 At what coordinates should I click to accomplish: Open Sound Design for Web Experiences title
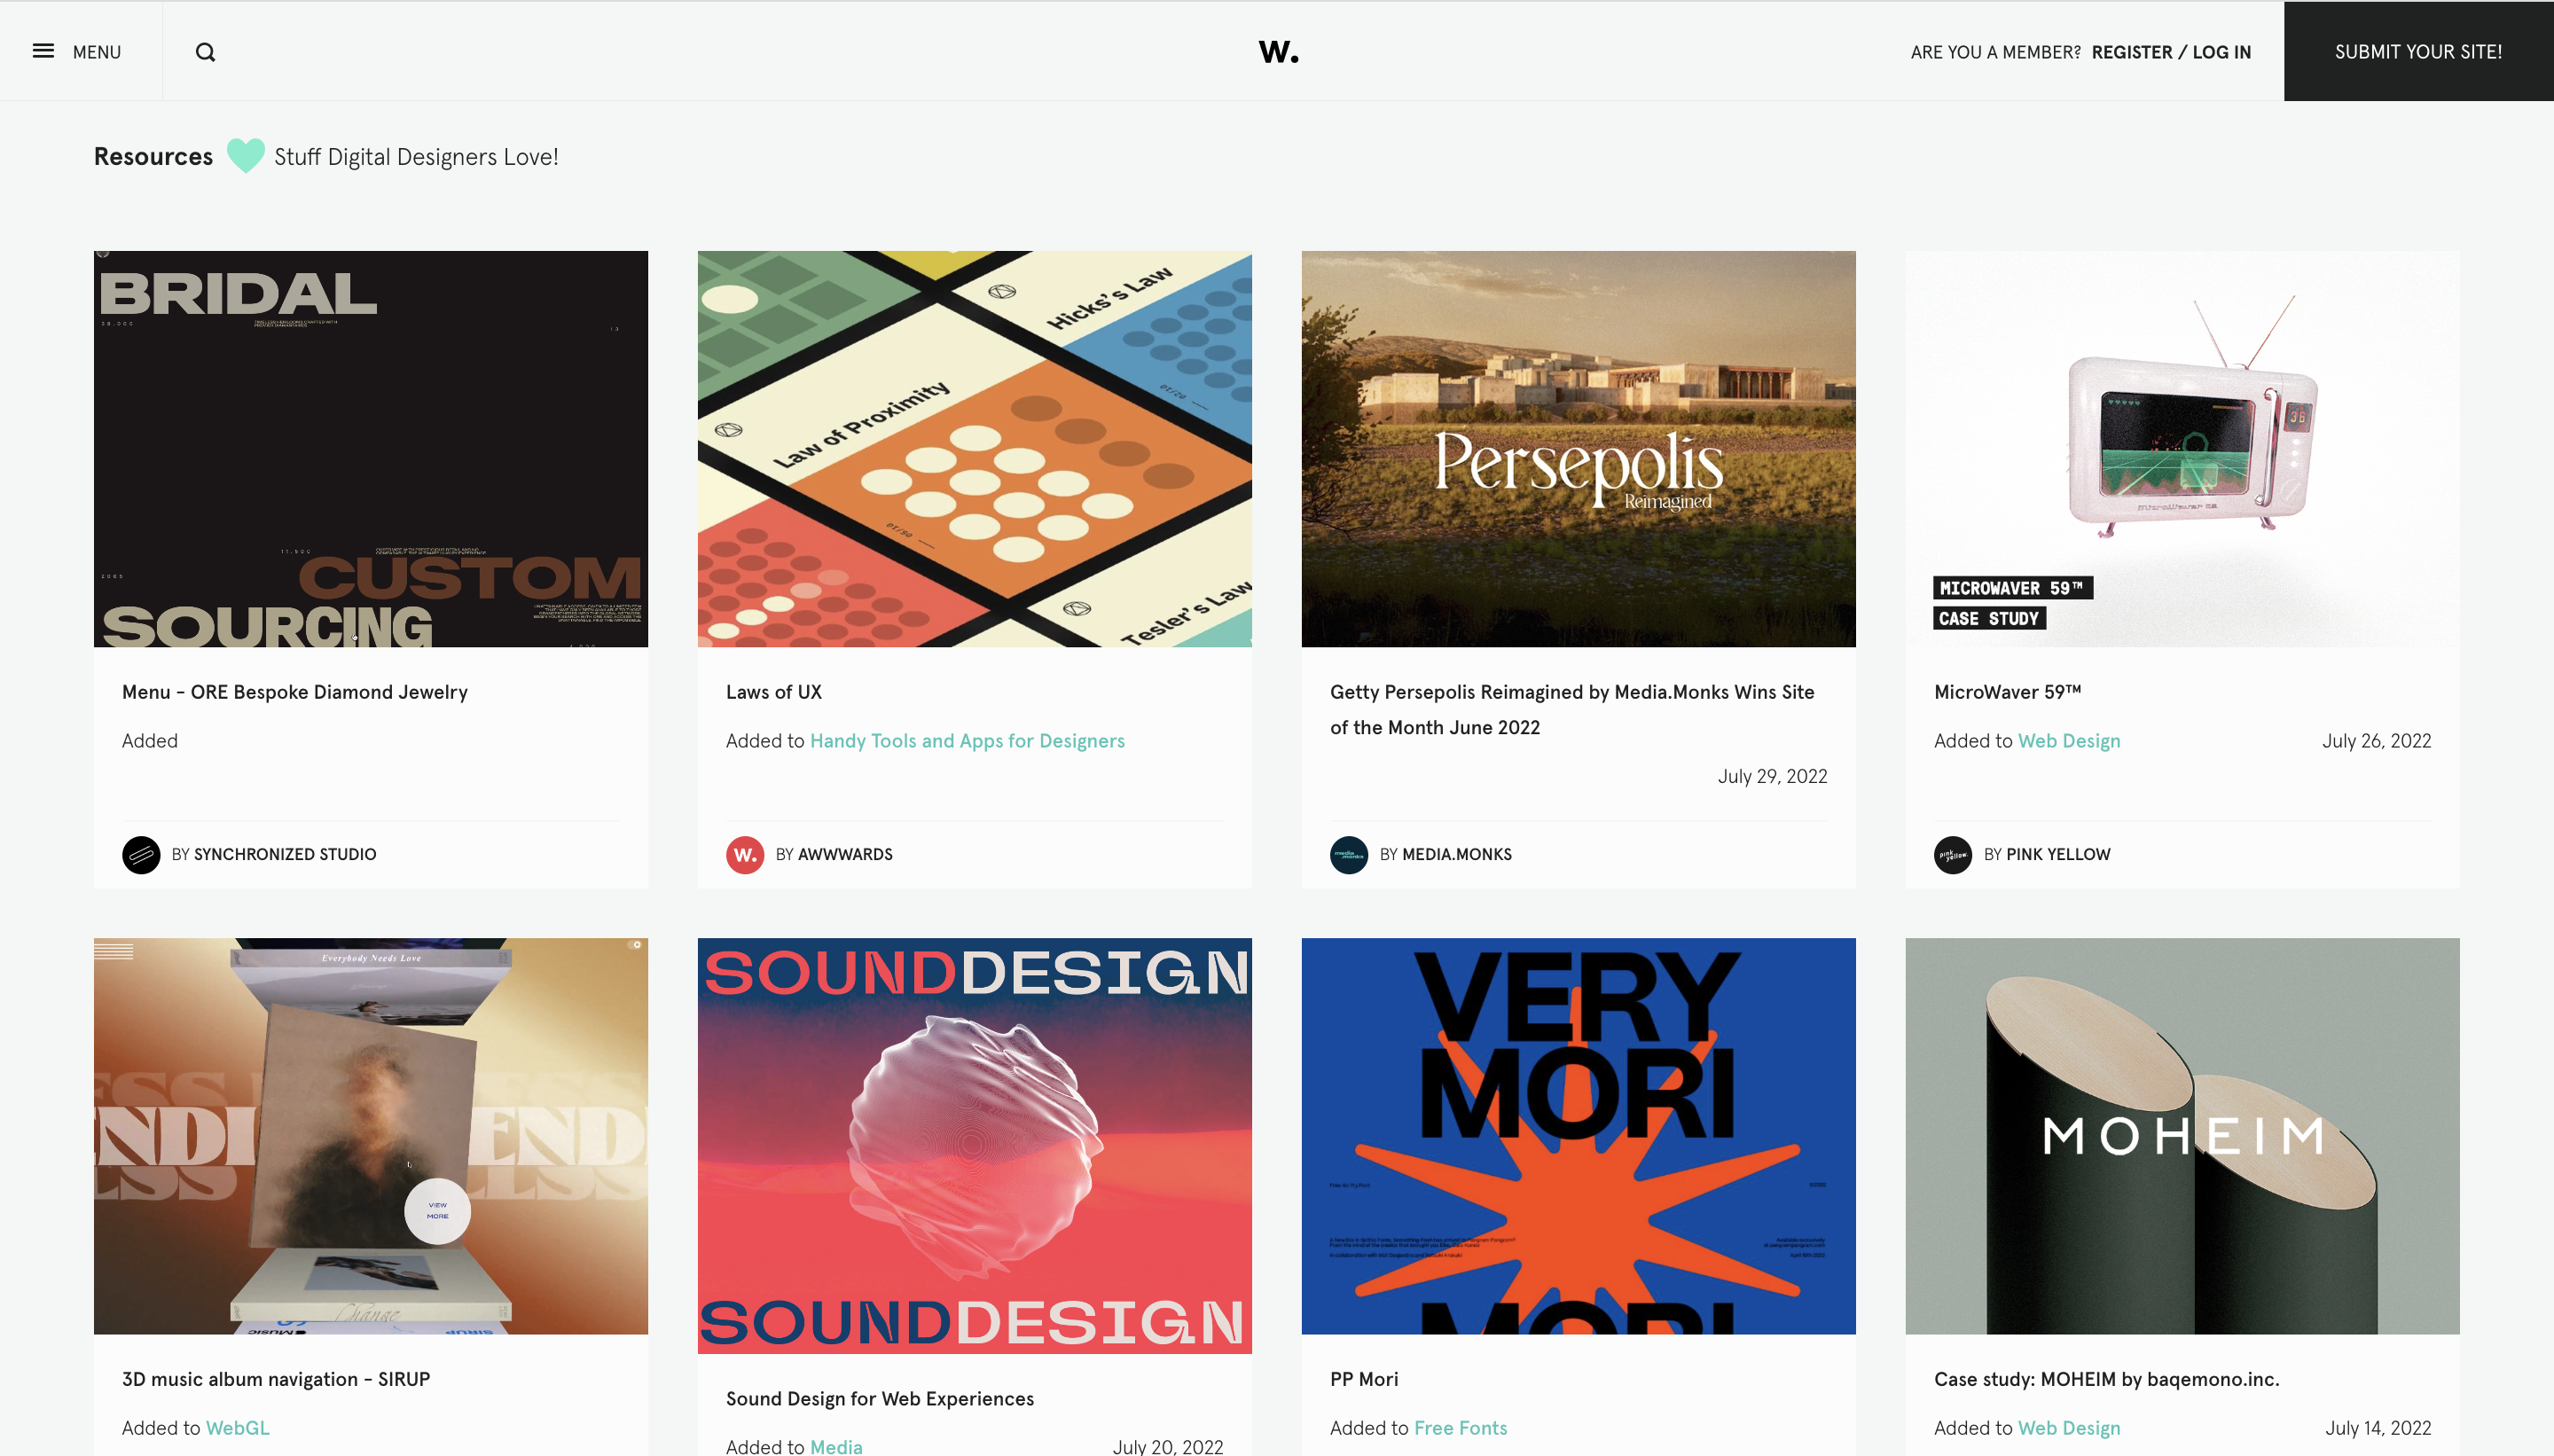pyautogui.click(x=880, y=1398)
